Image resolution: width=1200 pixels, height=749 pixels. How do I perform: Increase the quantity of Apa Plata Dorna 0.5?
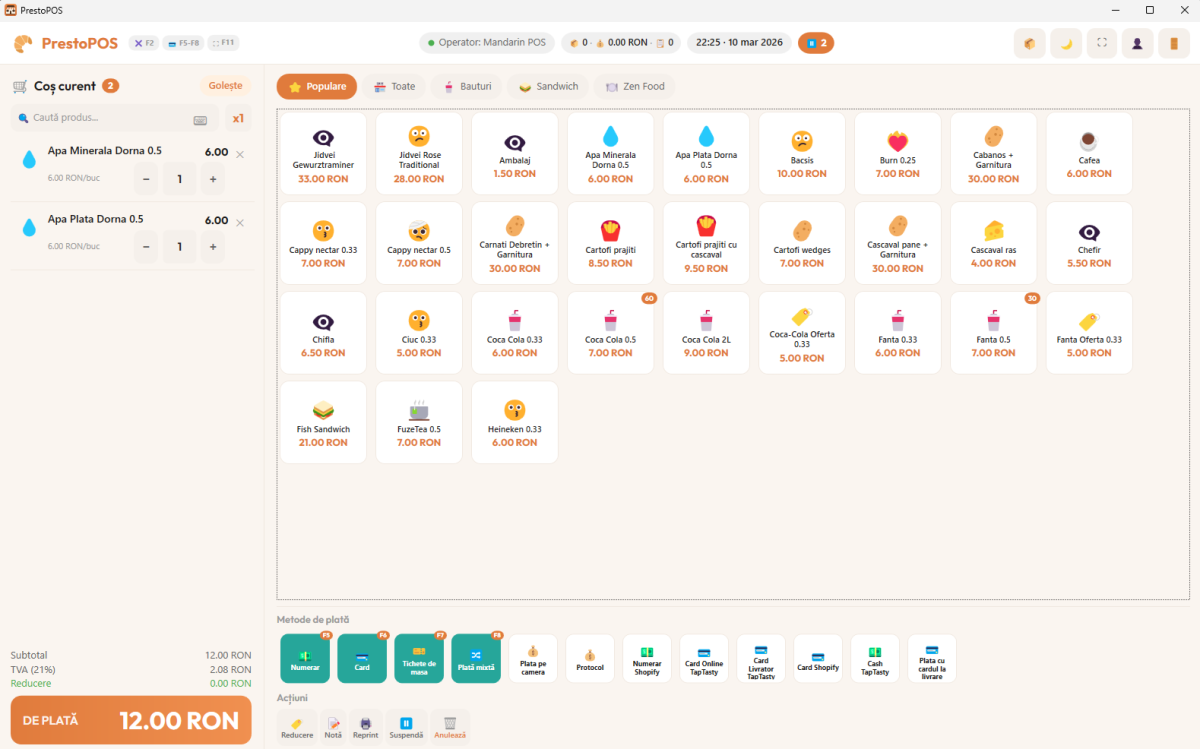coord(212,246)
